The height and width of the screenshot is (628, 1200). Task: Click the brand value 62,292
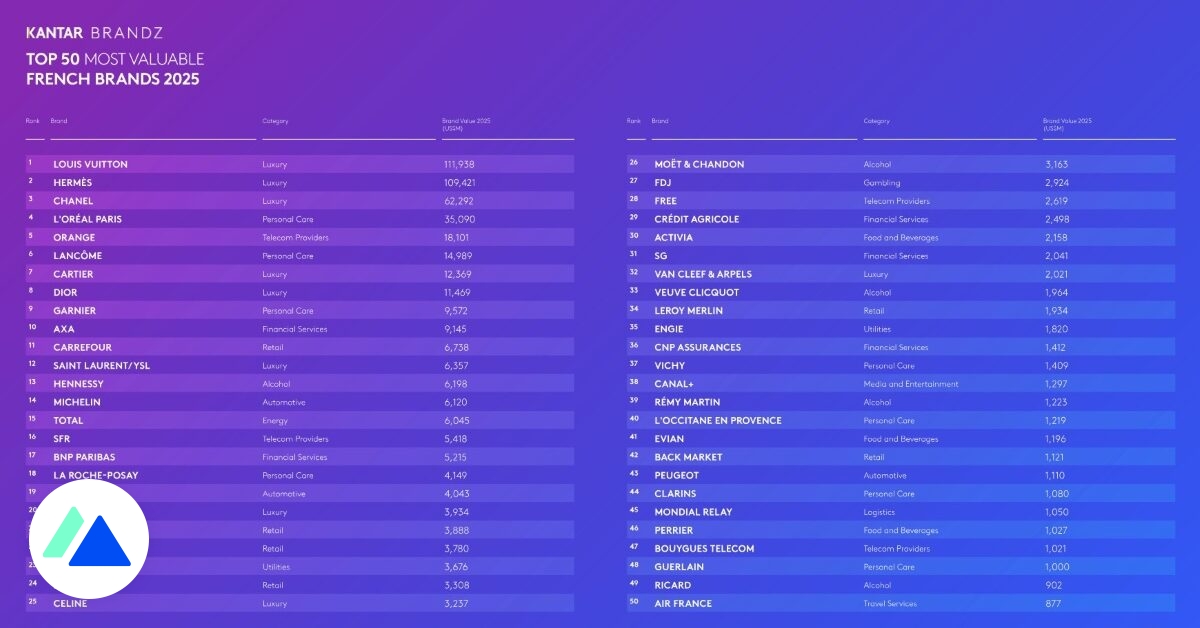[x=457, y=201]
